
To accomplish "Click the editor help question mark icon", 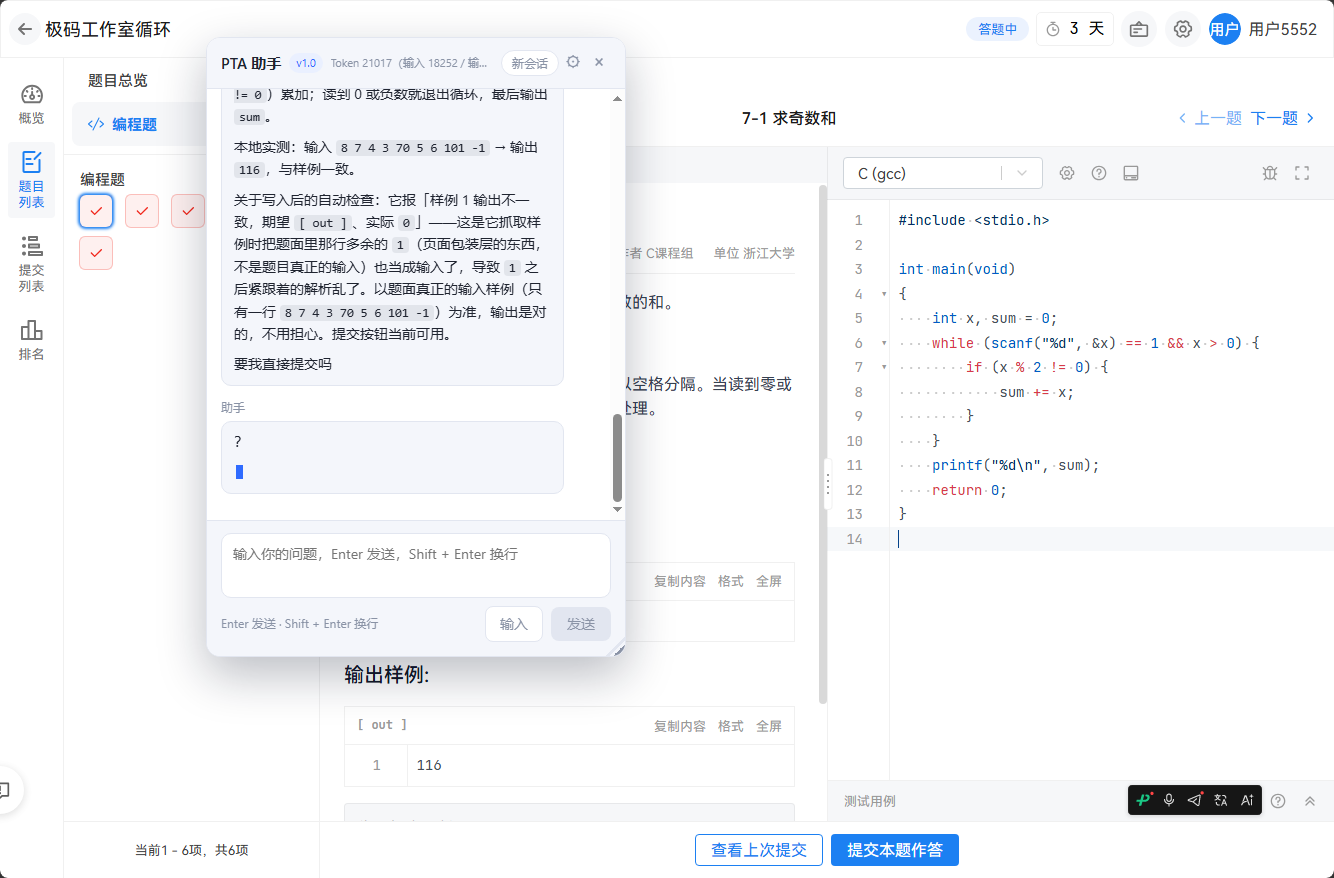I will pyautogui.click(x=1099, y=173).
